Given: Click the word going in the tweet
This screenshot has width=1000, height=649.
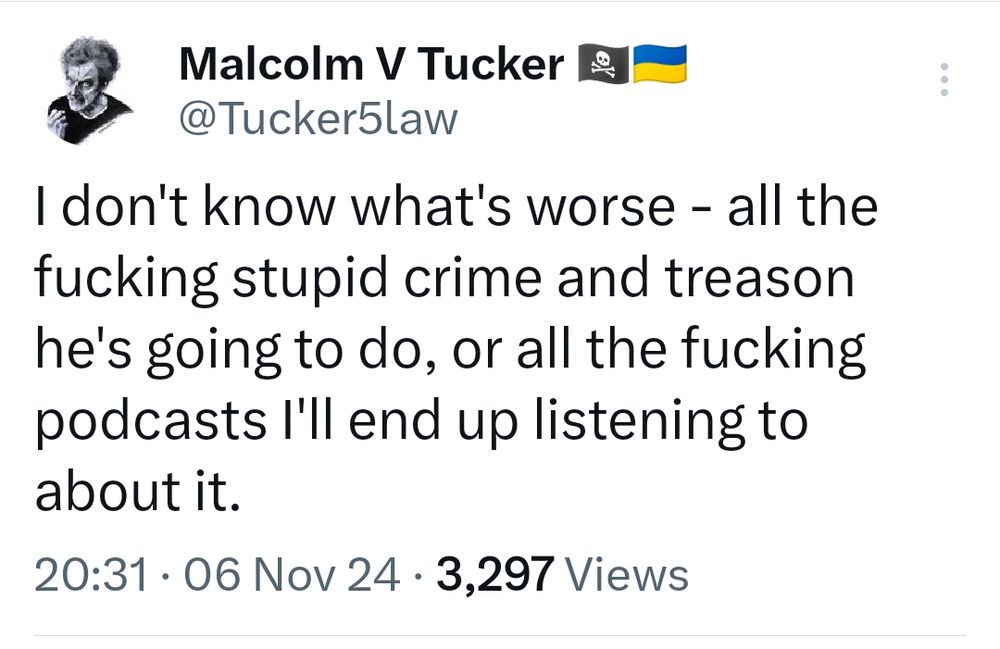Looking at the screenshot, I should (214, 351).
